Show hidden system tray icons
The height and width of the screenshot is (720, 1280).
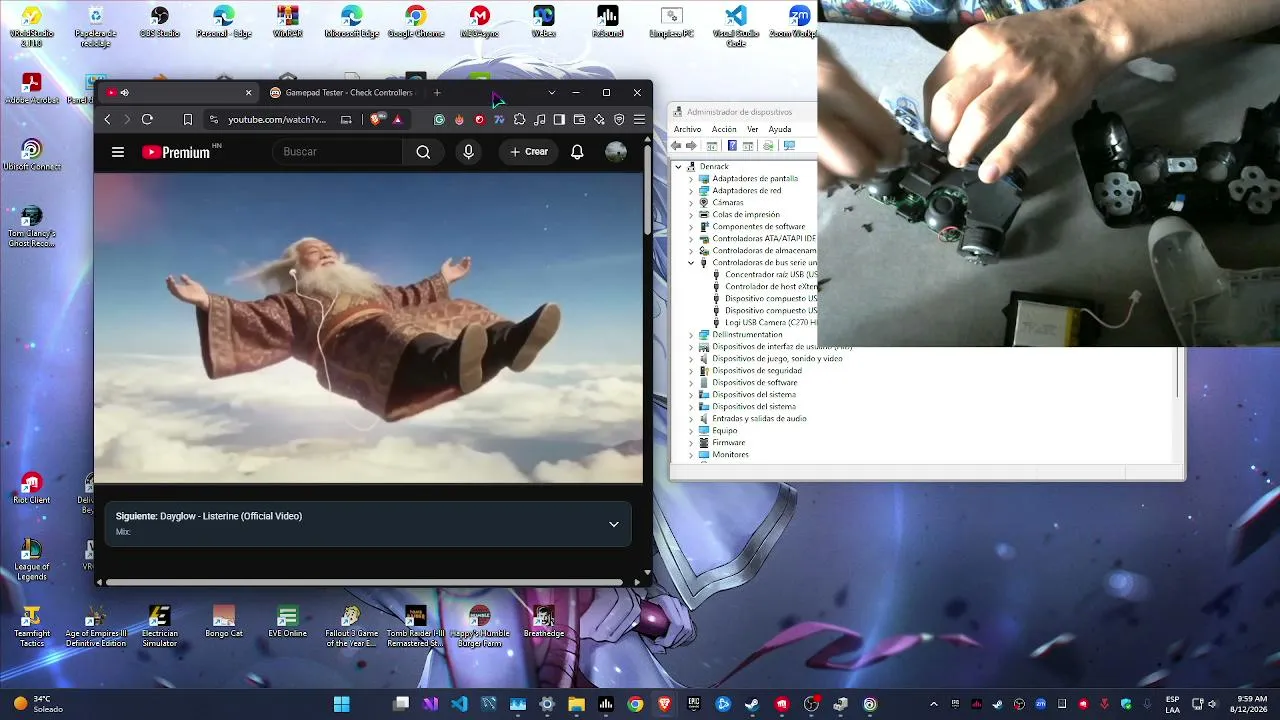pos(934,704)
